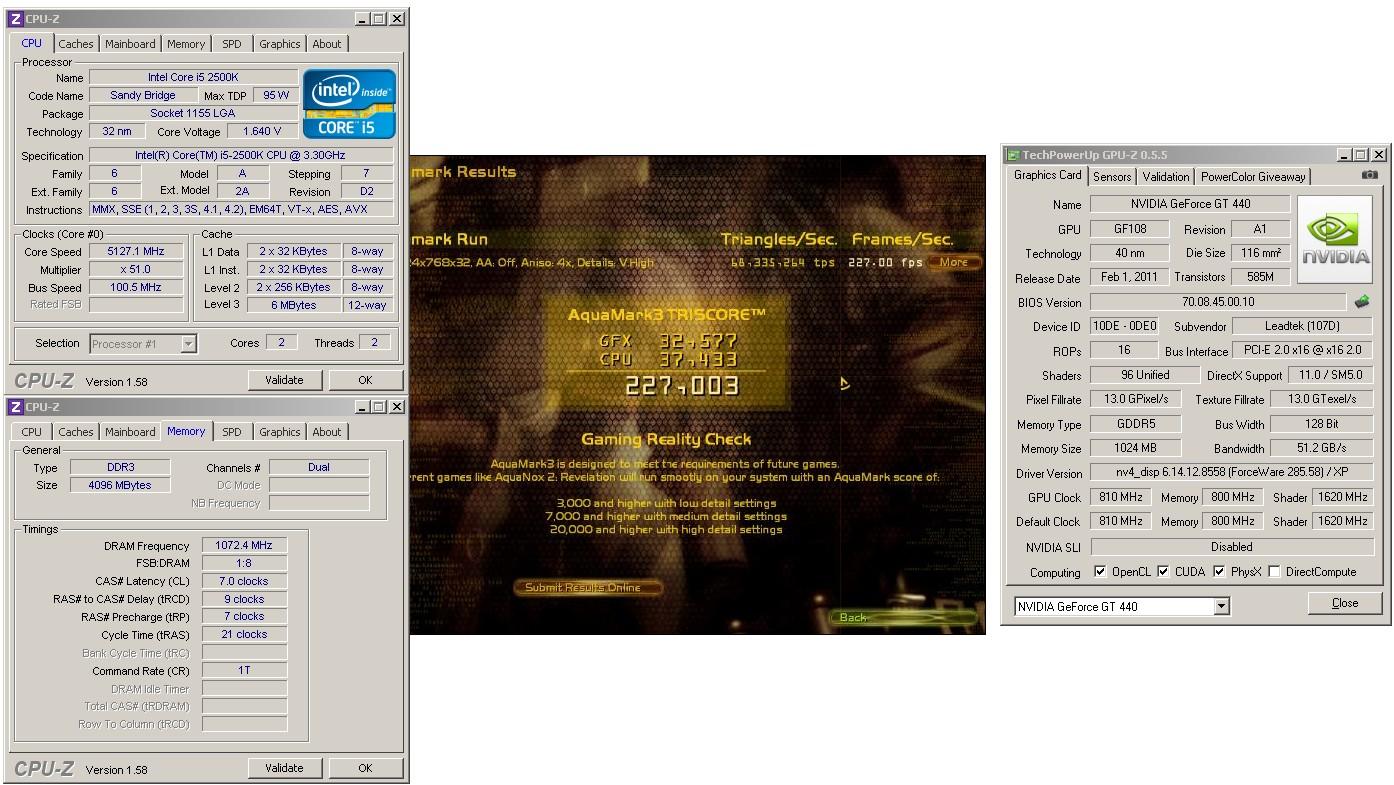Click the More button next to fps
The width and height of the screenshot is (1394, 785).
click(953, 263)
